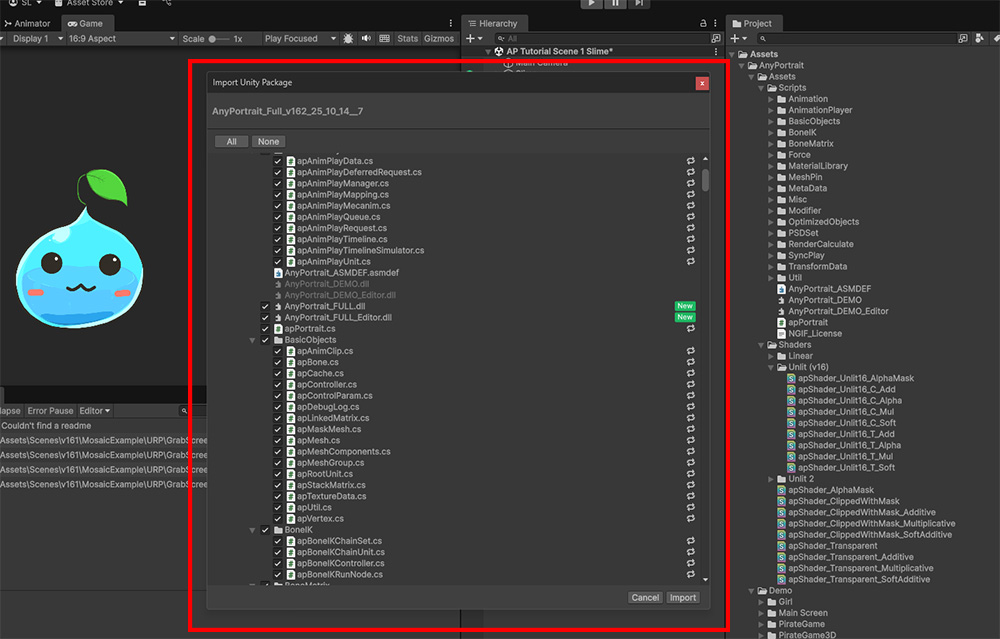Click the Pause button in the top toolbar
The width and height of the screenshot is (1000, 639).
coord(615,4)
